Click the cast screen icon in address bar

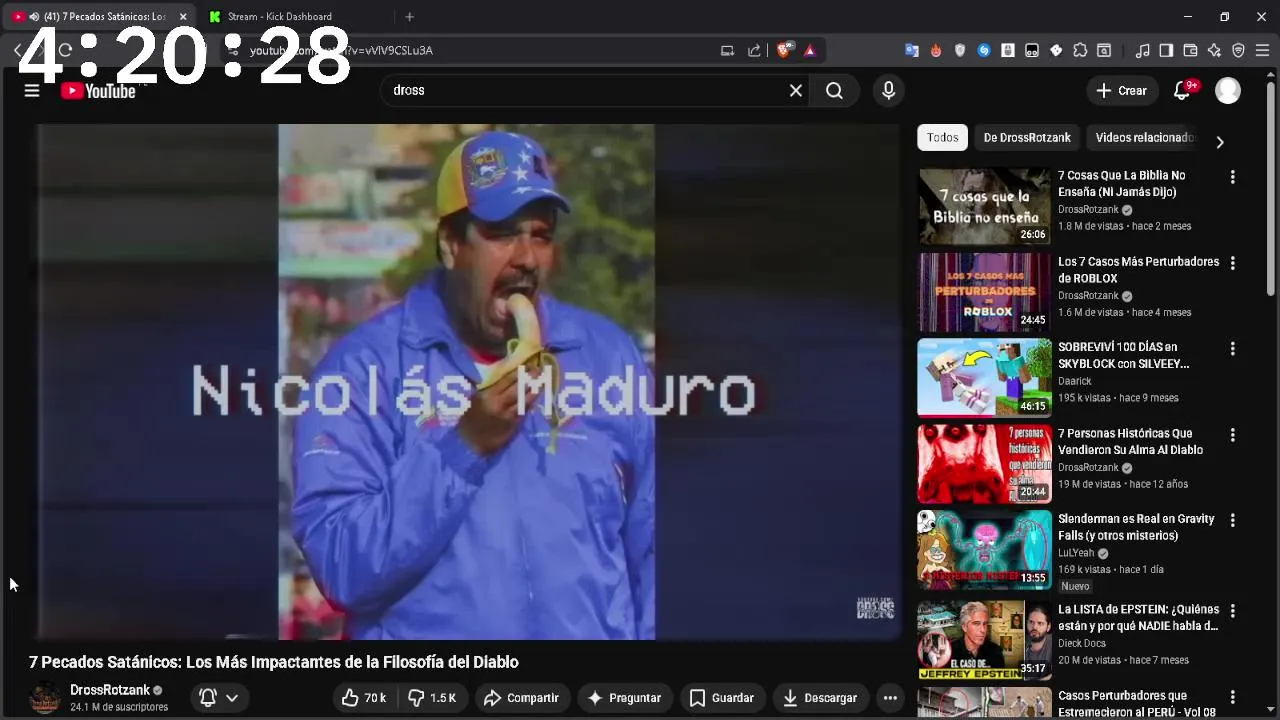coord(727,51)
